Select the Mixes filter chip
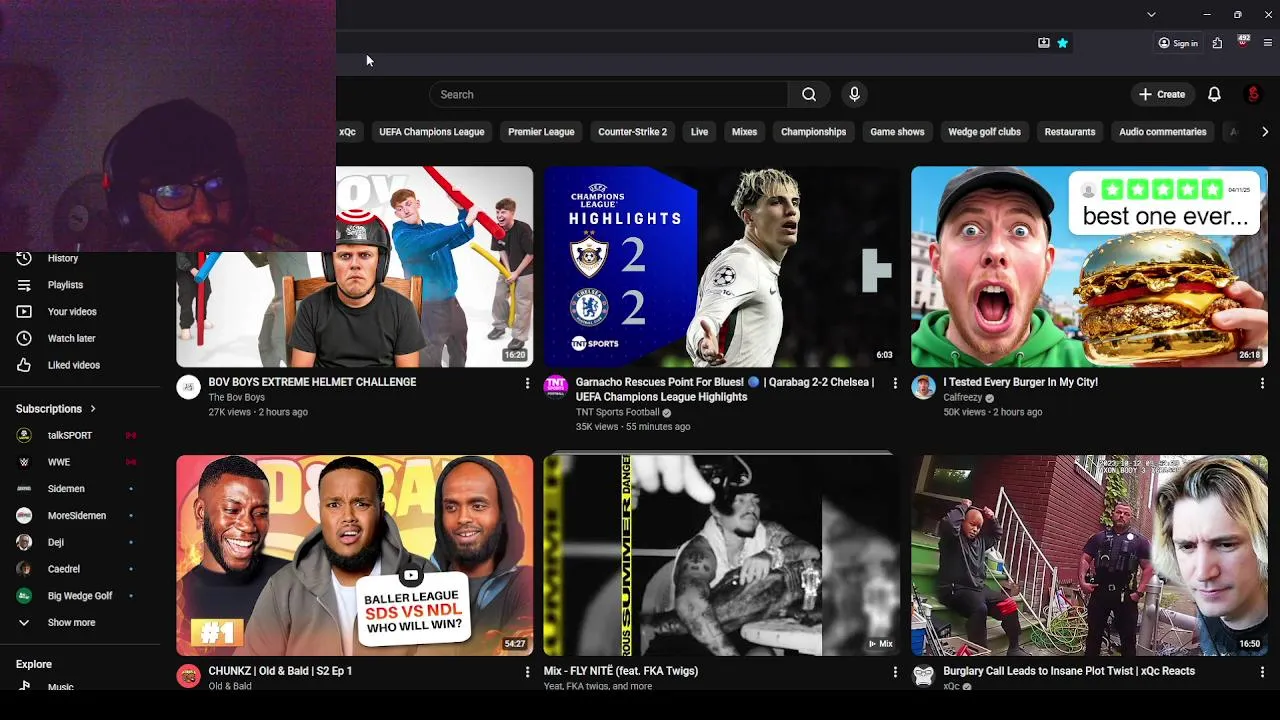Viewport: 1280px width, 720px height. (744, 132)
